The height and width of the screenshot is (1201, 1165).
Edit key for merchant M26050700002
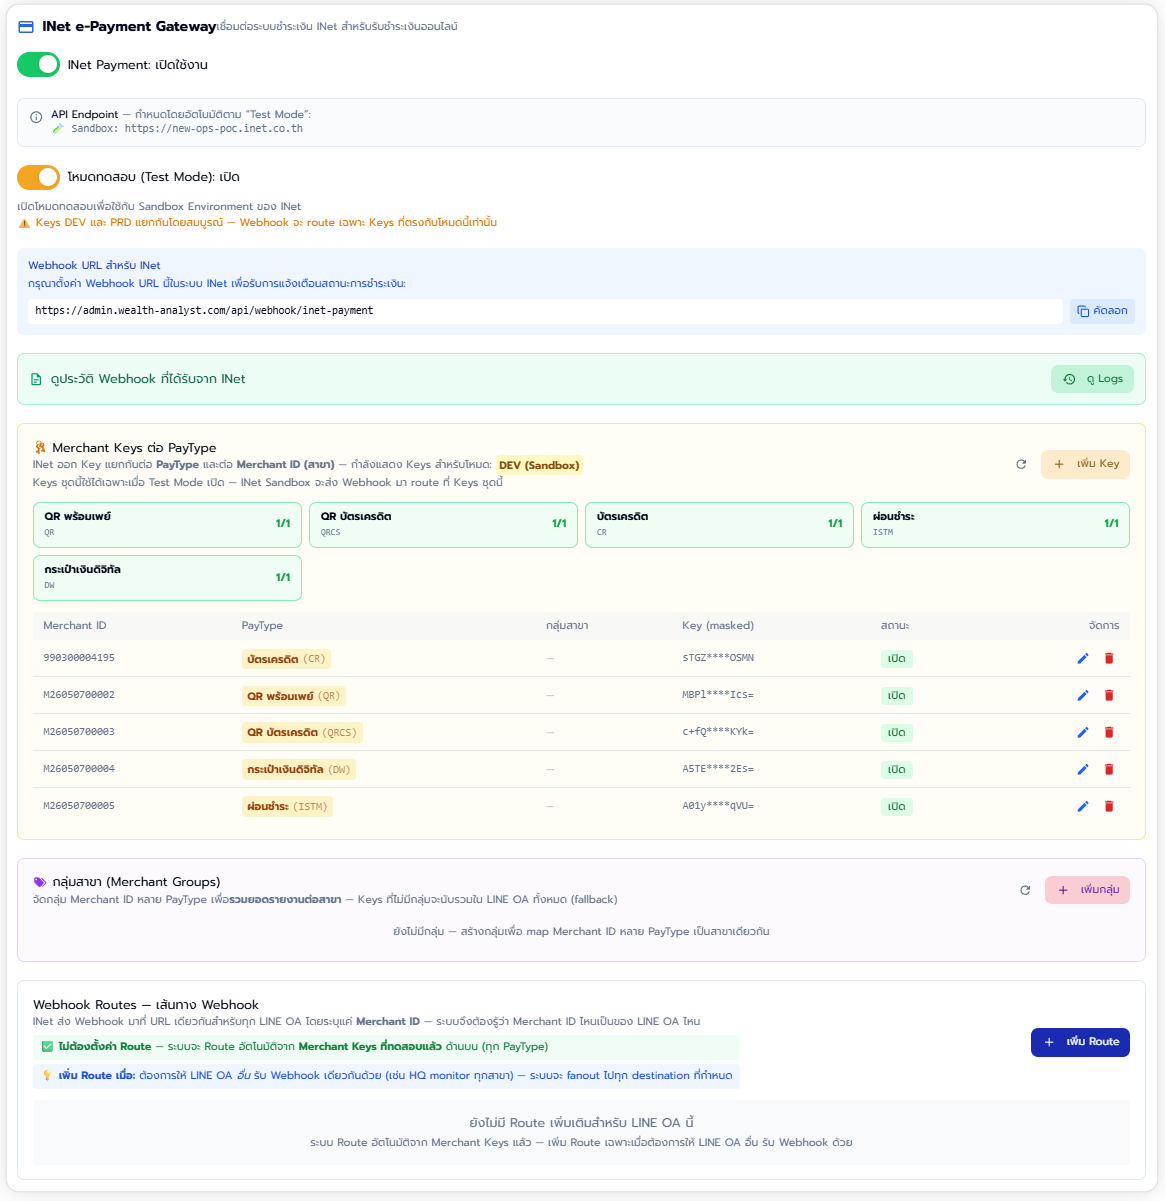1083,695
